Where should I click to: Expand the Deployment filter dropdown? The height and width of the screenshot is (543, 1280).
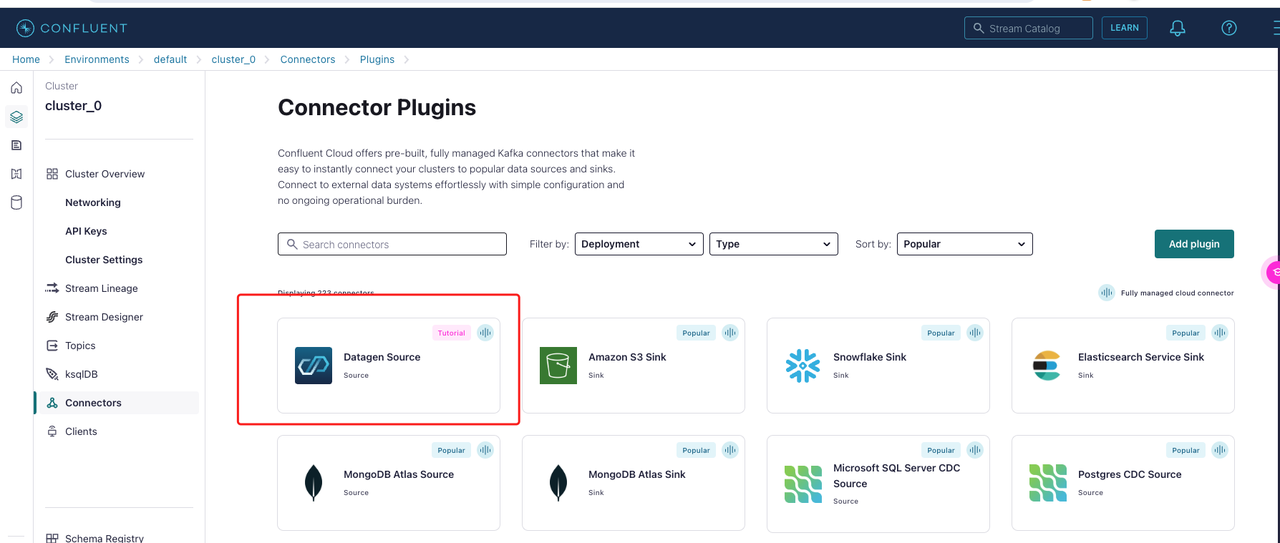tap(639, 244)
